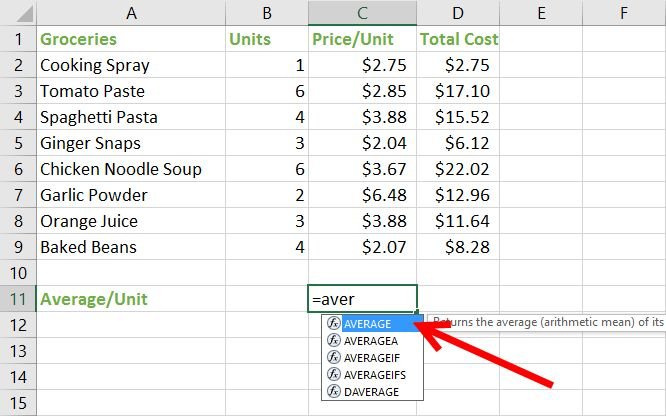The width and height of the screenshot is (666, 416).
Task: Click the fx icon beside AVERAGEA suggestion
Action: [334, 340]
